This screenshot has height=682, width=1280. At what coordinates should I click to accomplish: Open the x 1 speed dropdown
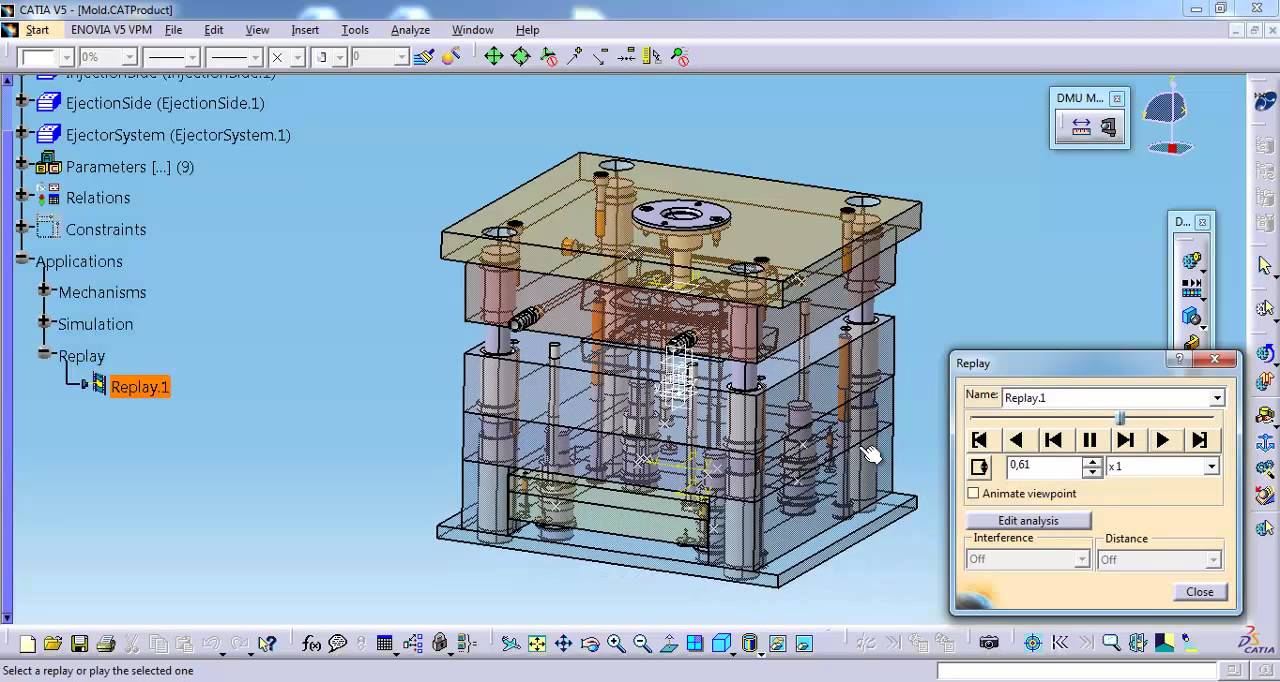1211,466
